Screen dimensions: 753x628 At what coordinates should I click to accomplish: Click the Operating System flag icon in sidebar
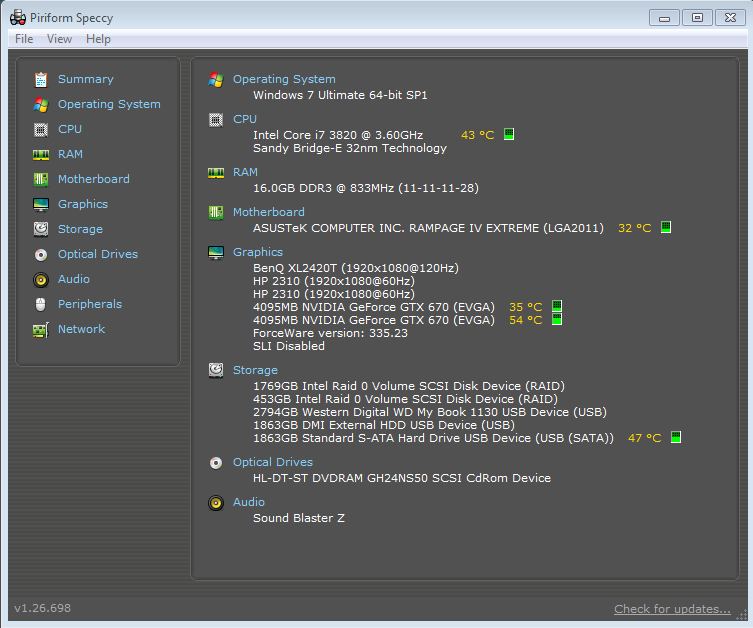click(x=41, y=105)
